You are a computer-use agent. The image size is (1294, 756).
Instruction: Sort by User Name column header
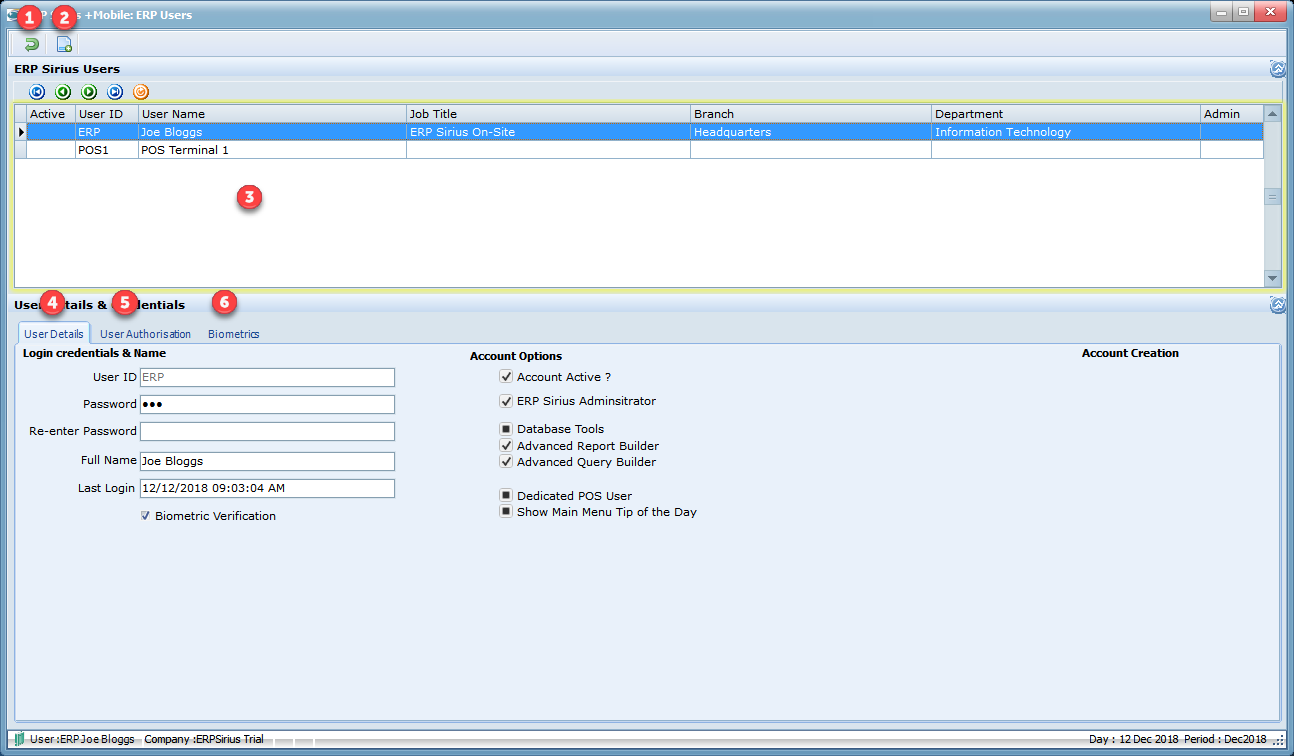tap(272, 114)
